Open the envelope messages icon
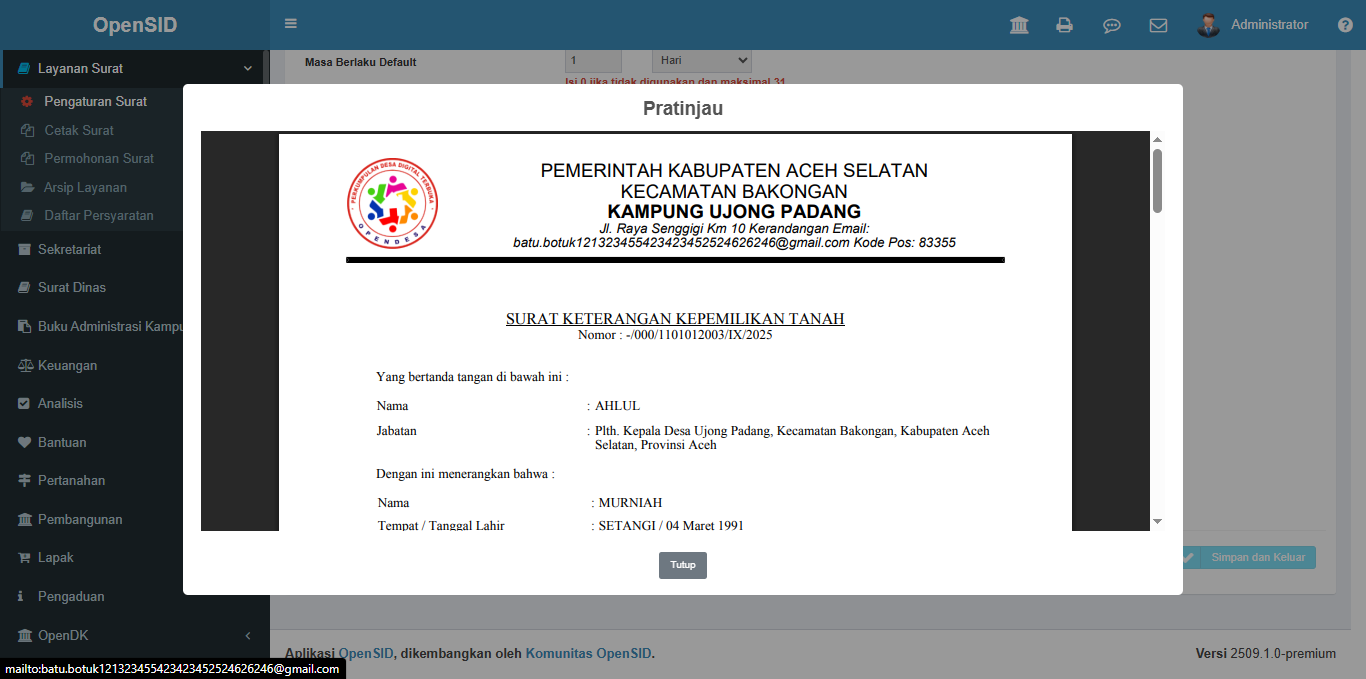 click(1158, 25)
